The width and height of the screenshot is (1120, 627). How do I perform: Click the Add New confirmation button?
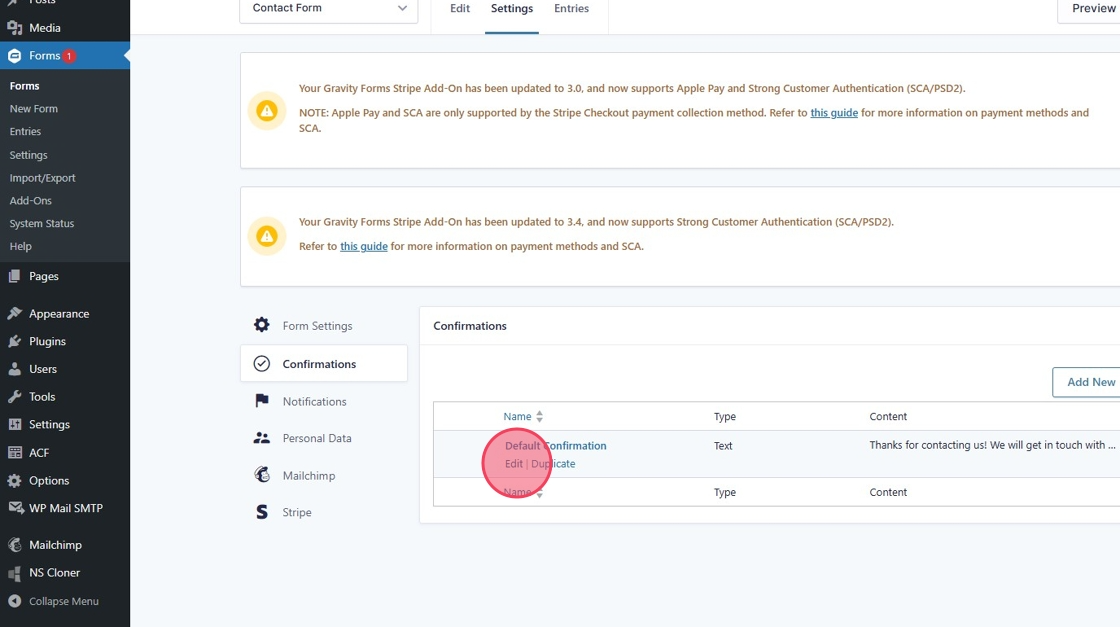coord(1090,382)
